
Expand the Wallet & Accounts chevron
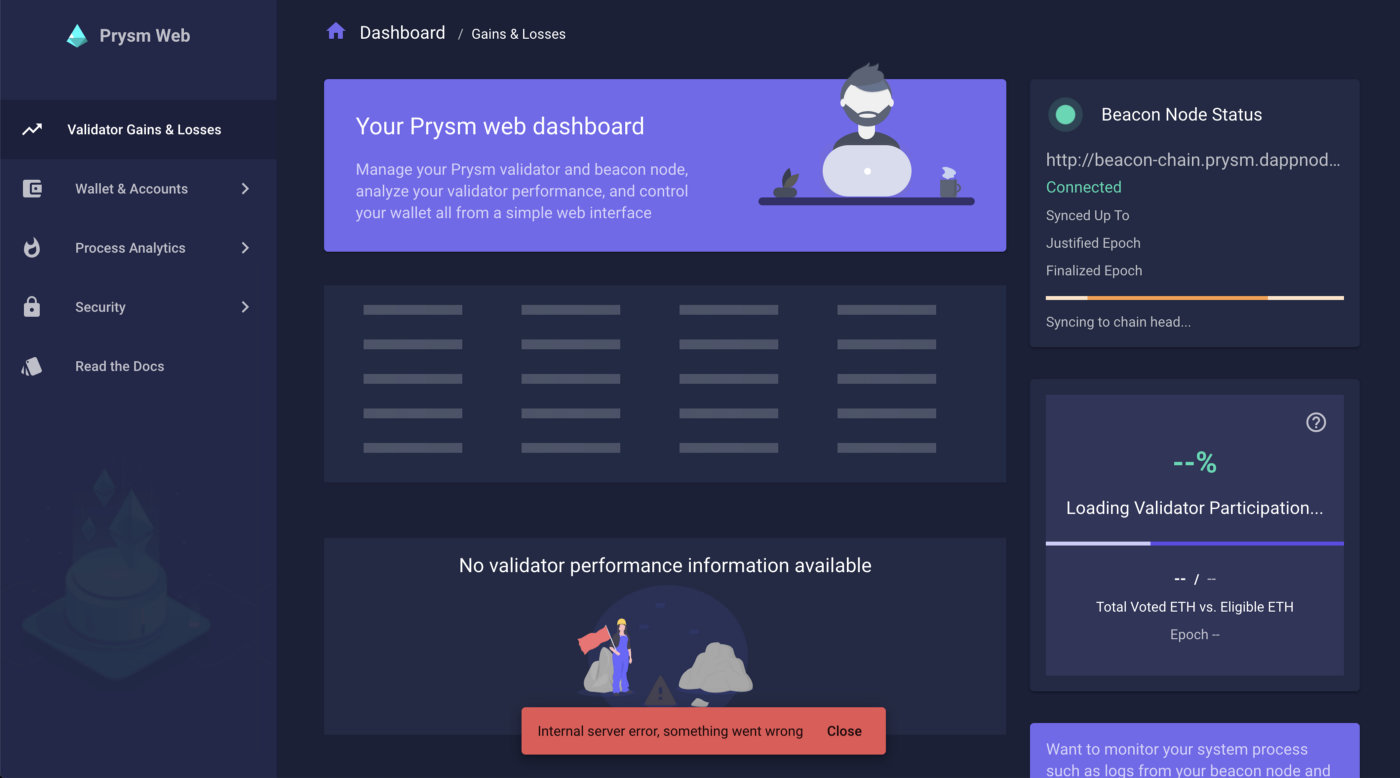(x=245, y=188)
